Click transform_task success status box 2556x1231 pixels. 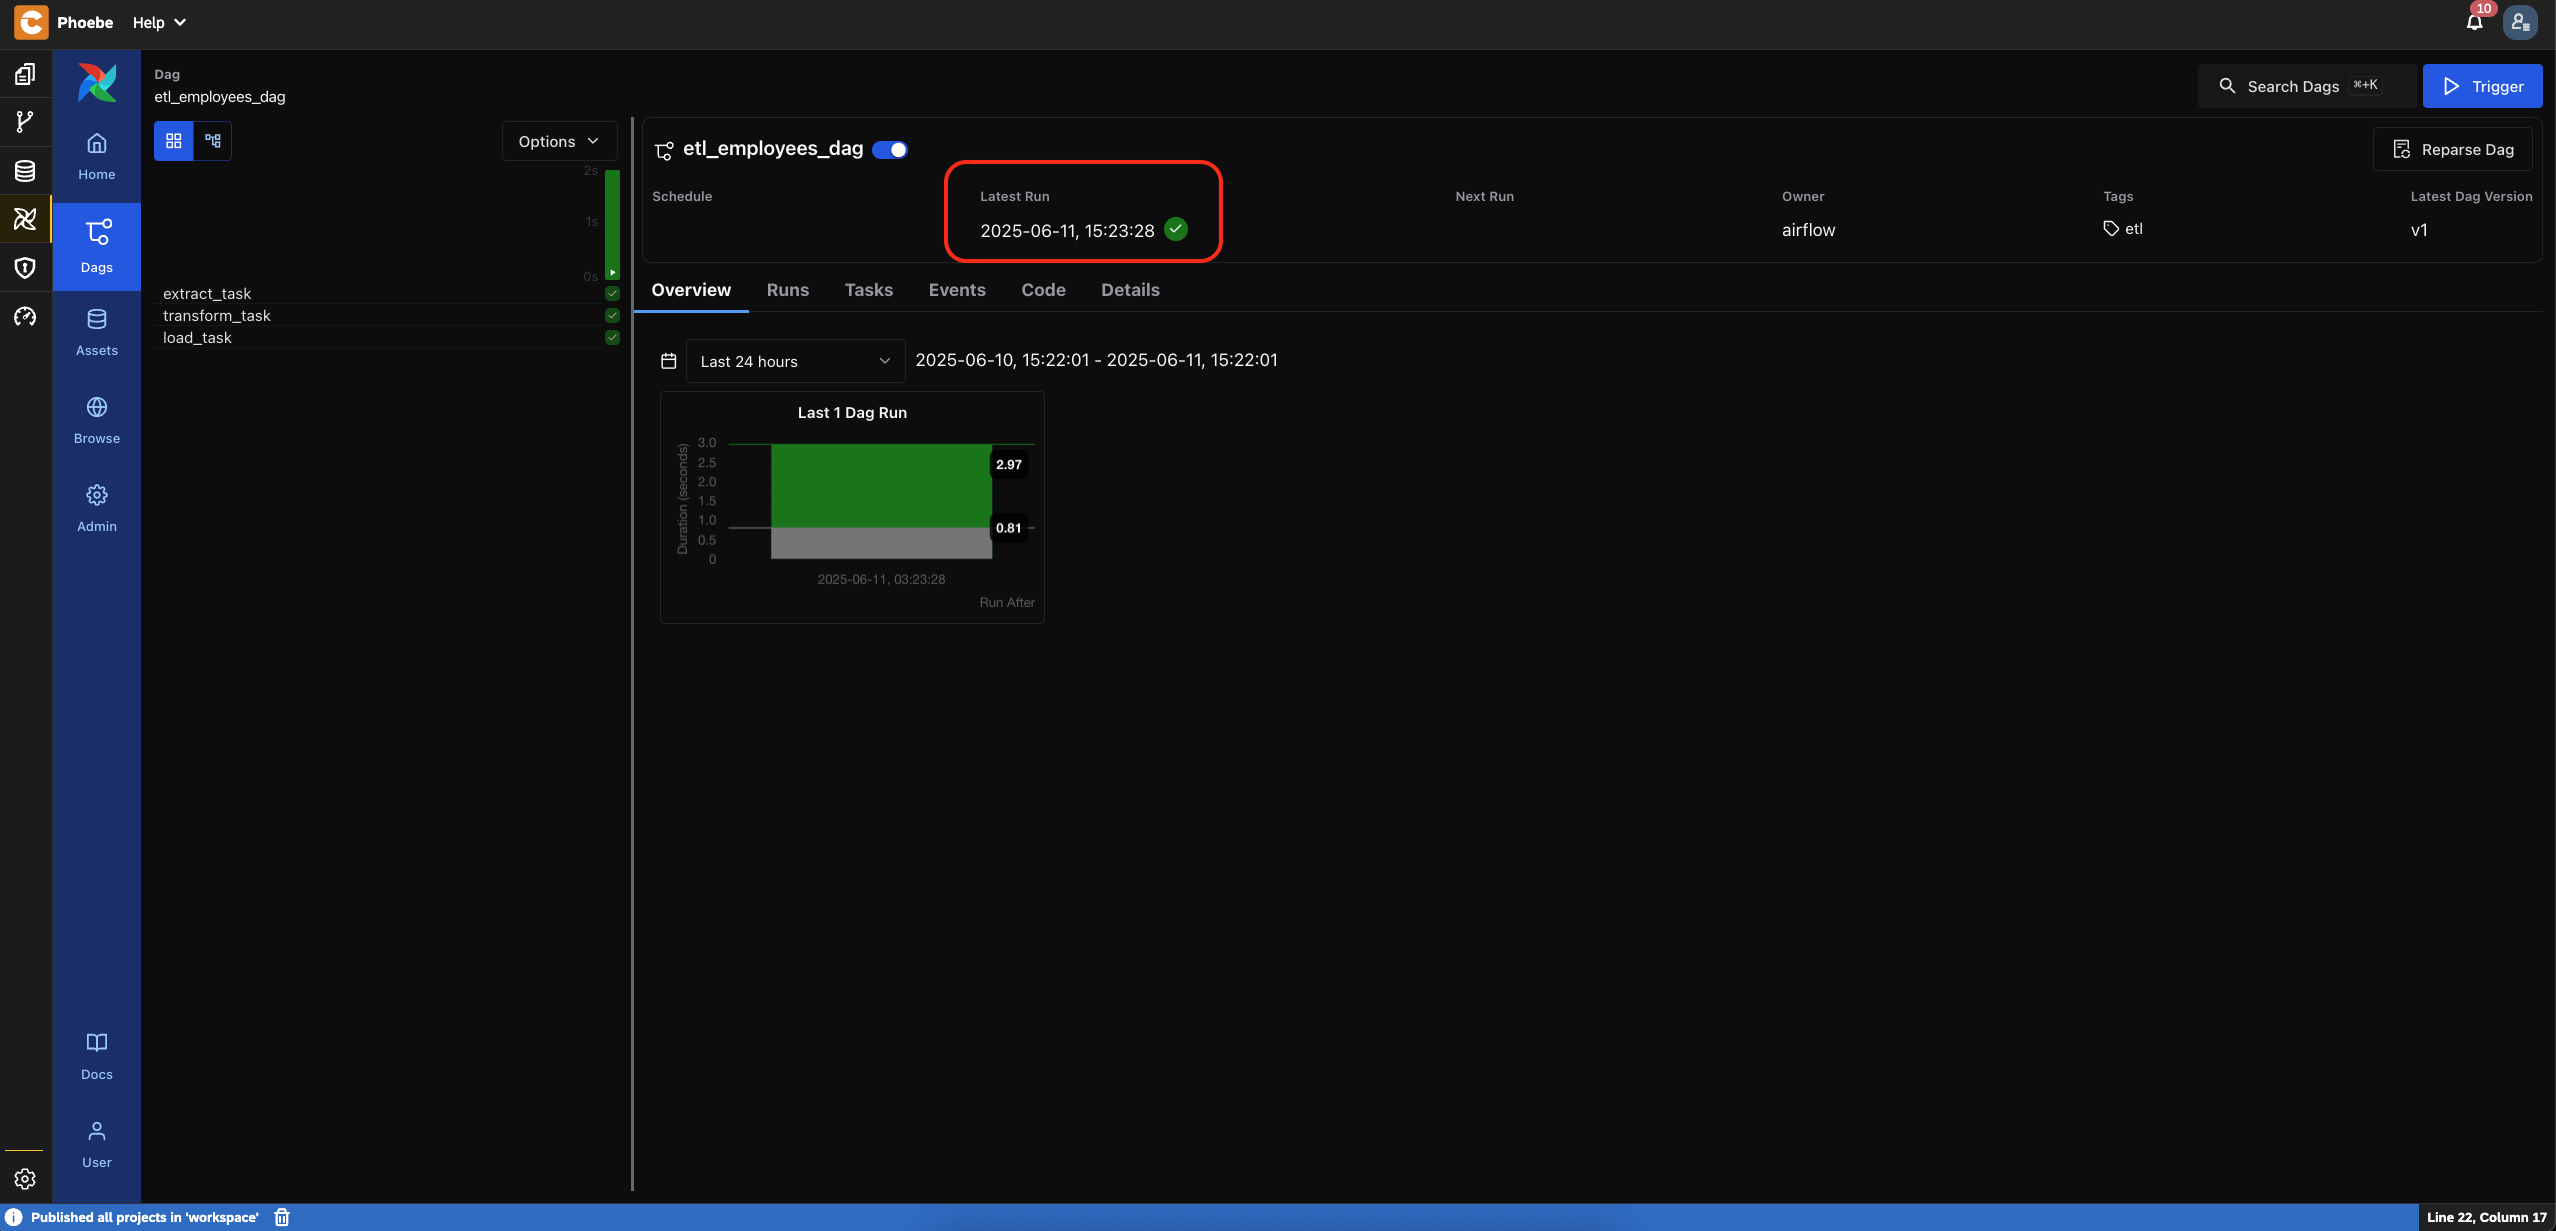click(612, 315)
